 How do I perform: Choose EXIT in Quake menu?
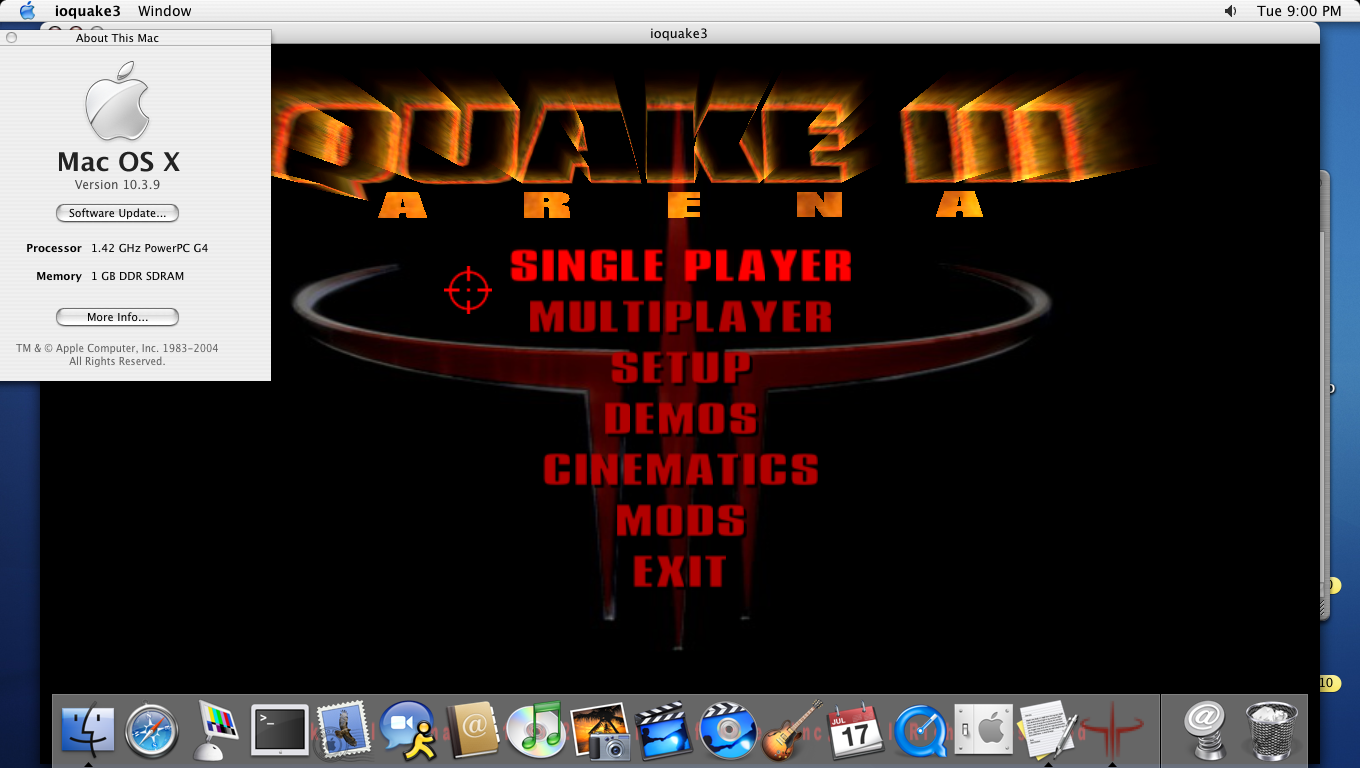[x=680, y=572]
